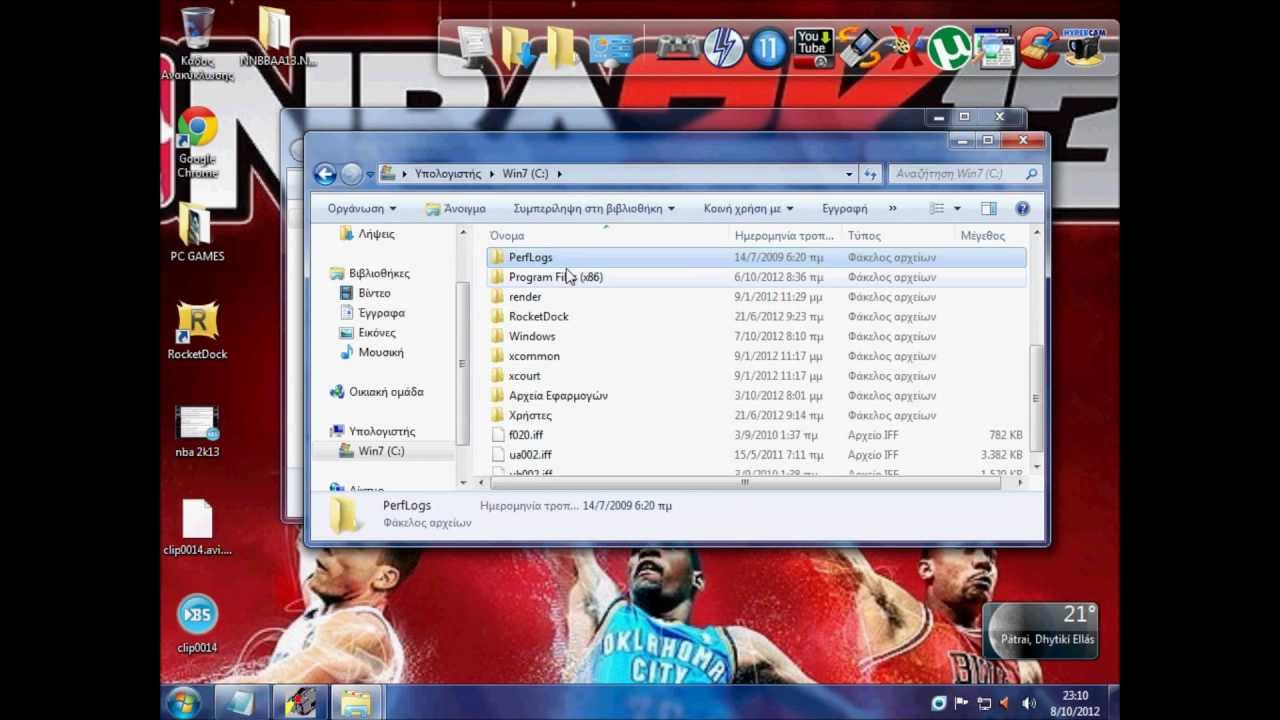Click the phone sync icon in the dock

coord(859,48)
